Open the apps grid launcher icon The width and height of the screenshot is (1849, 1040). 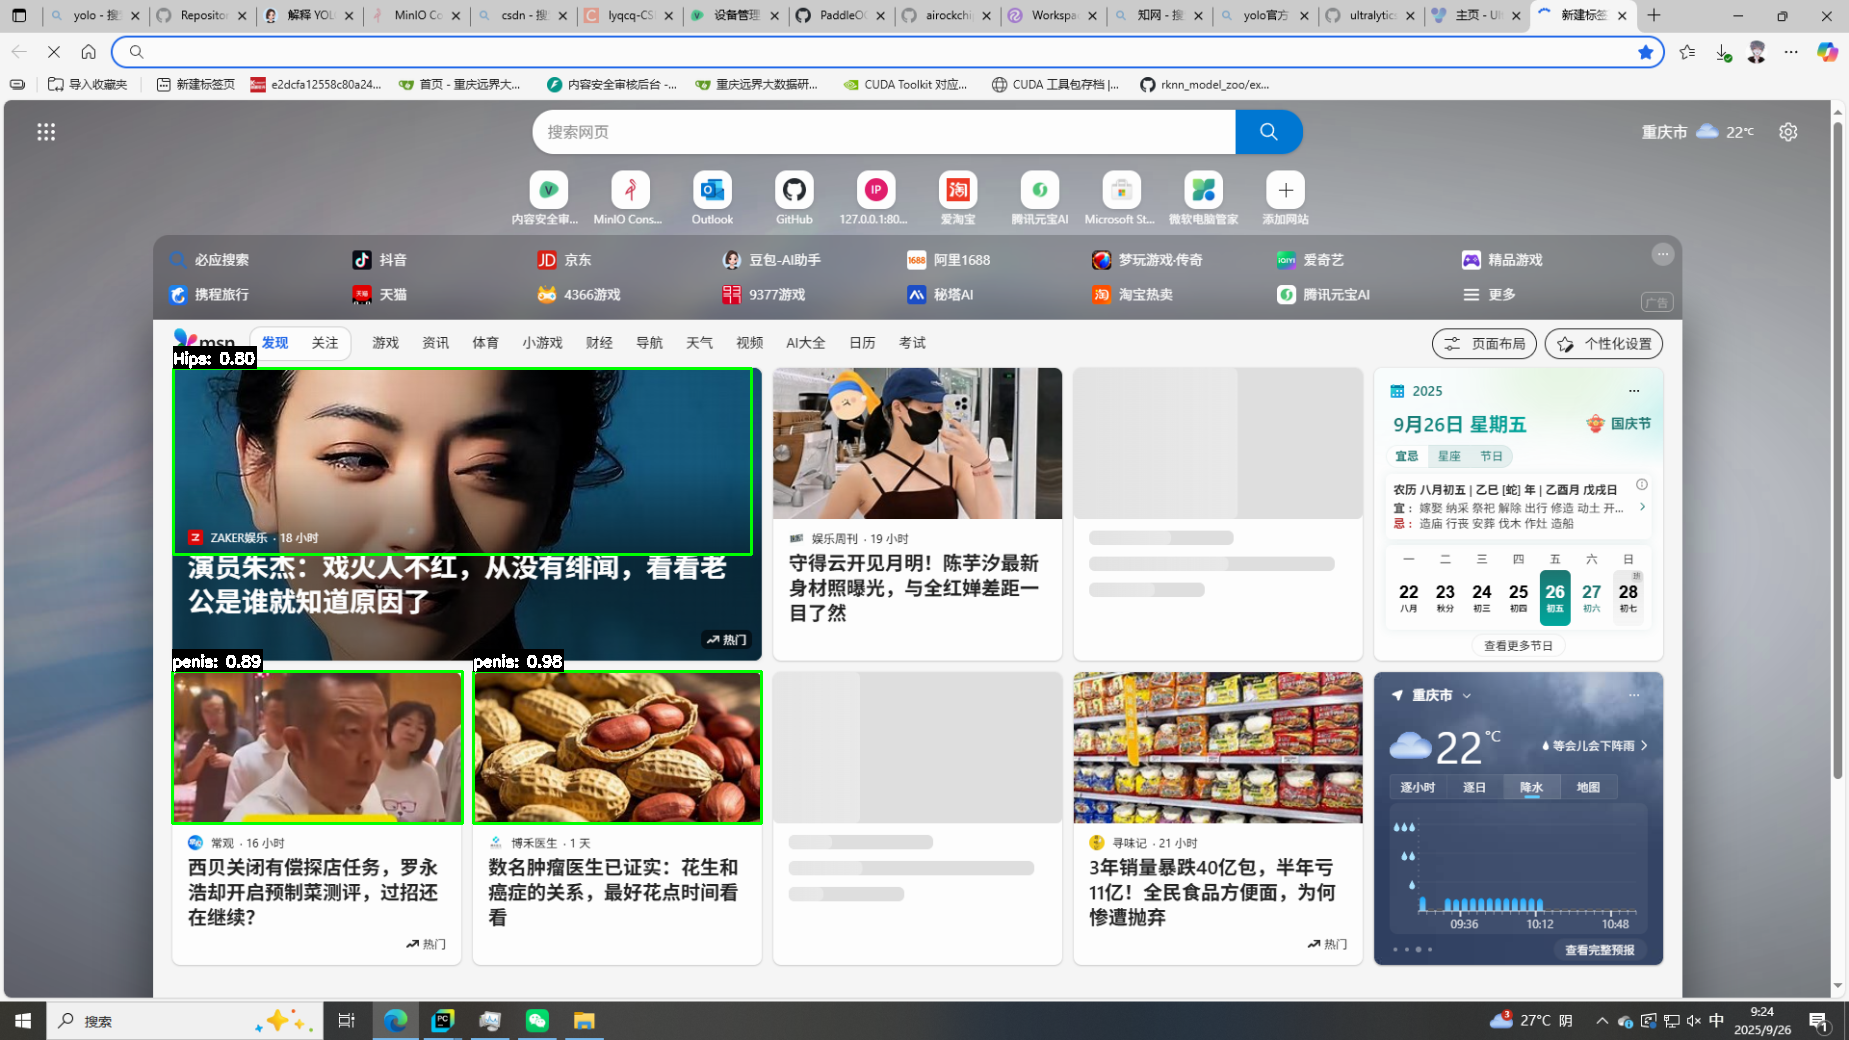(x=46, y=132)
